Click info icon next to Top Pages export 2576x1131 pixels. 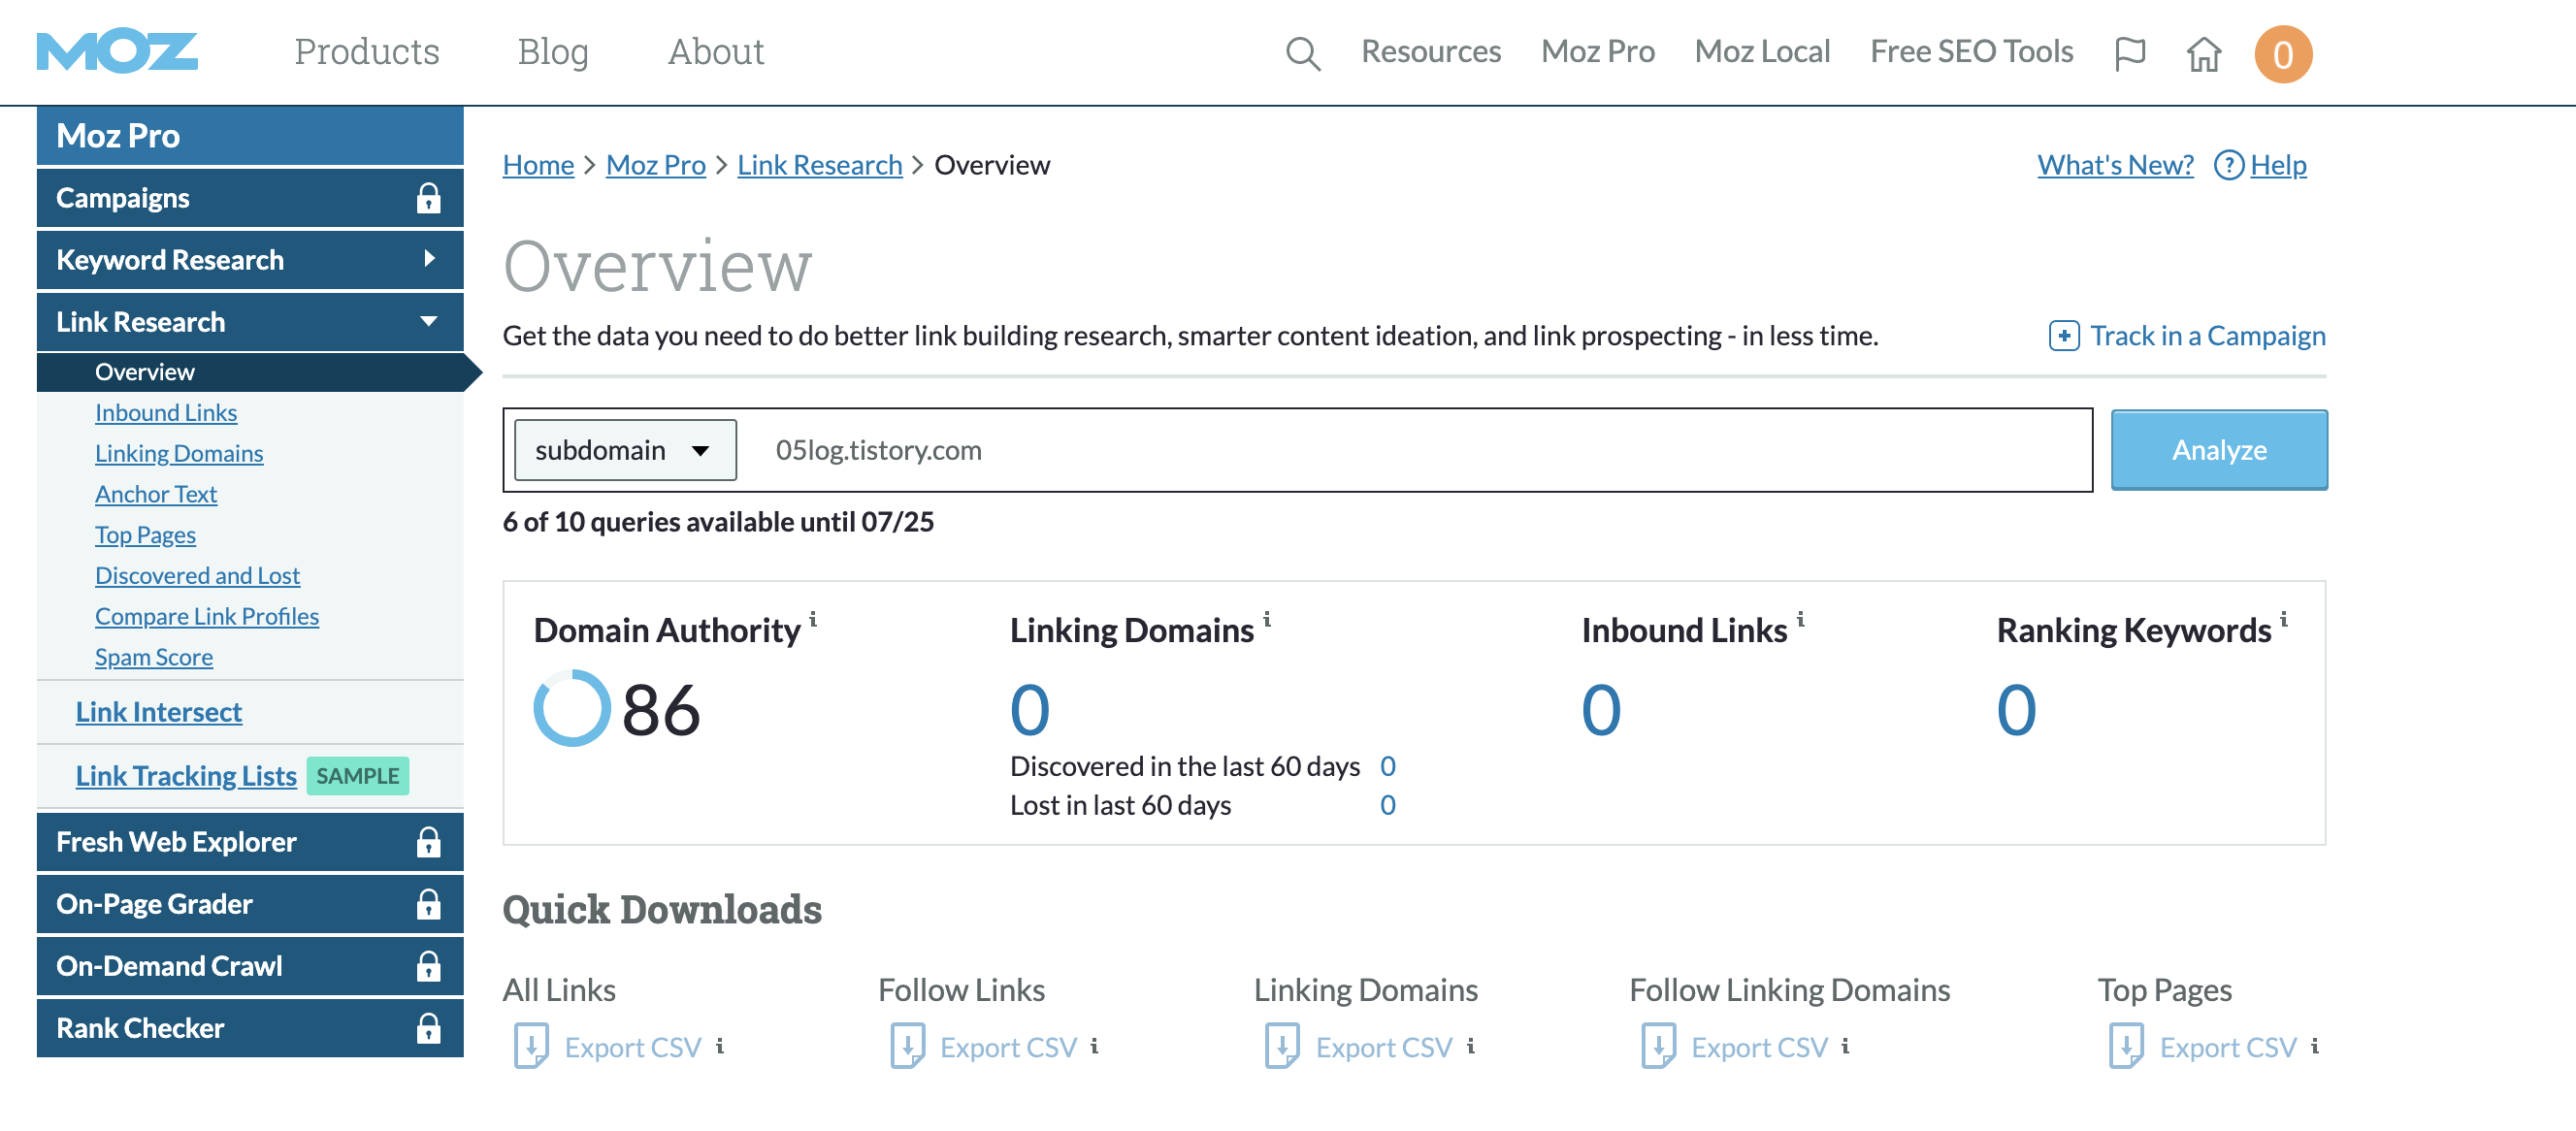coord(2314,1046)
